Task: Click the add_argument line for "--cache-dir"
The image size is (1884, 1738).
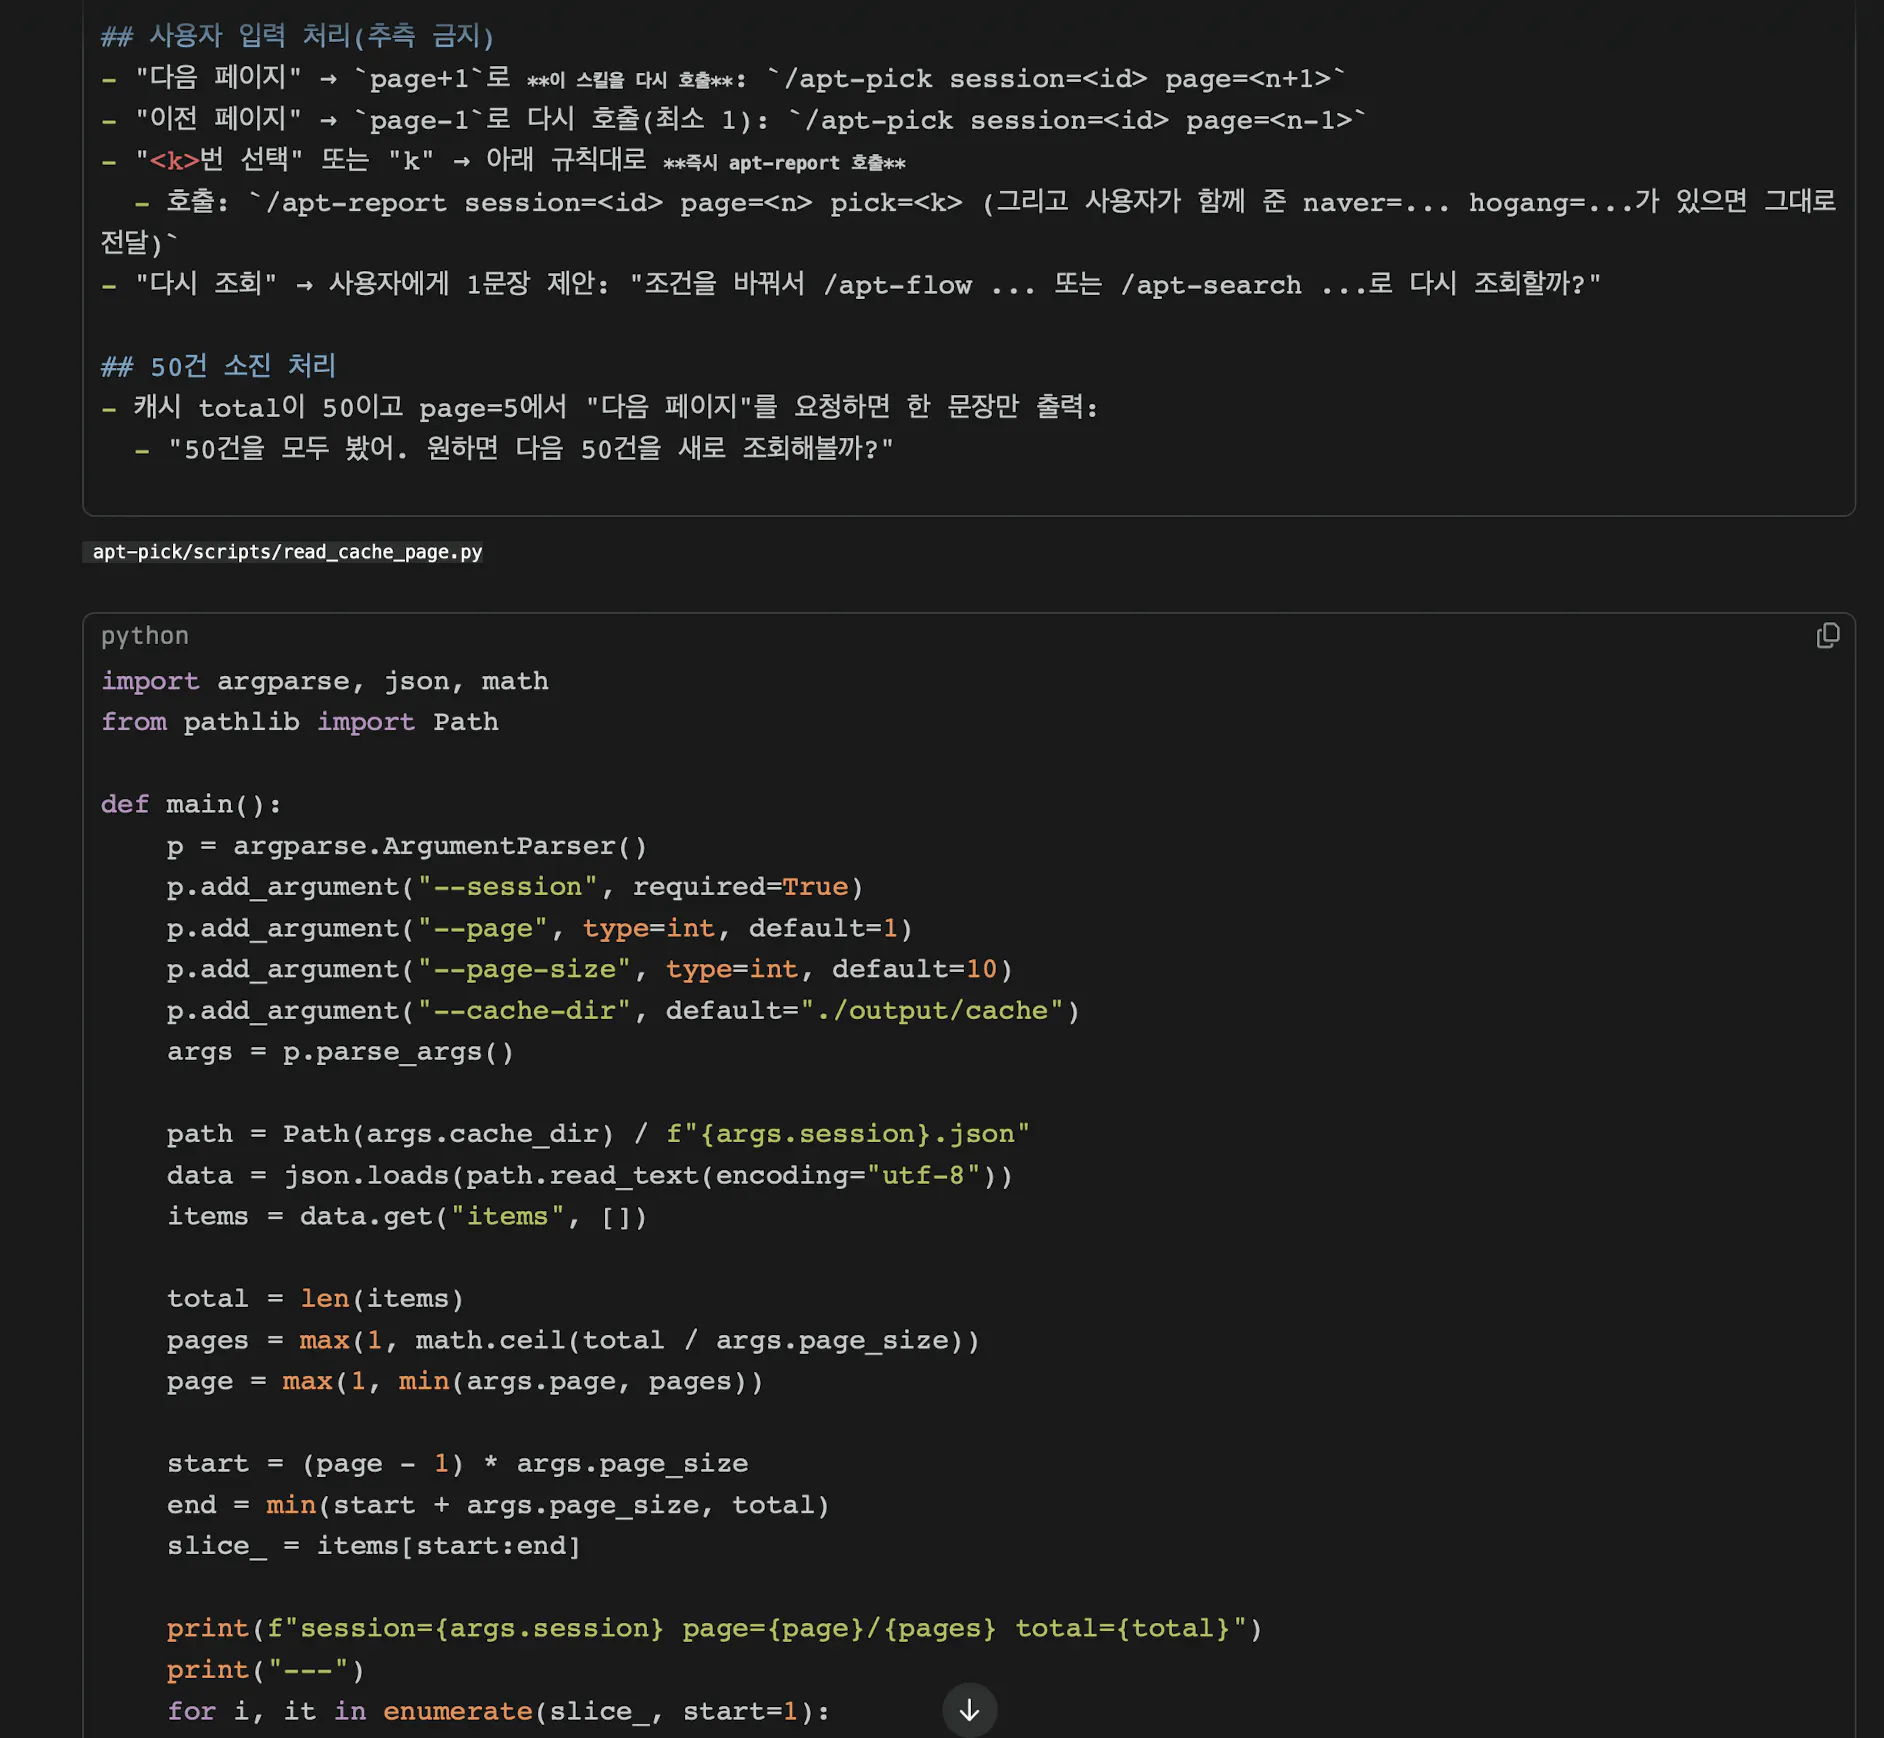Action: 623,1010
